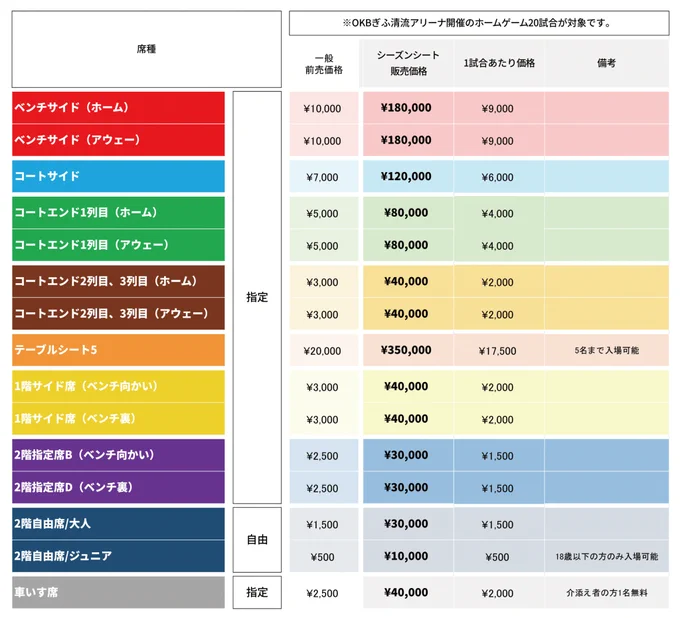Click ¥180,000 in the ベンチサイド（アウェー） row
This screenshot has width=680, height=618.
406,140
